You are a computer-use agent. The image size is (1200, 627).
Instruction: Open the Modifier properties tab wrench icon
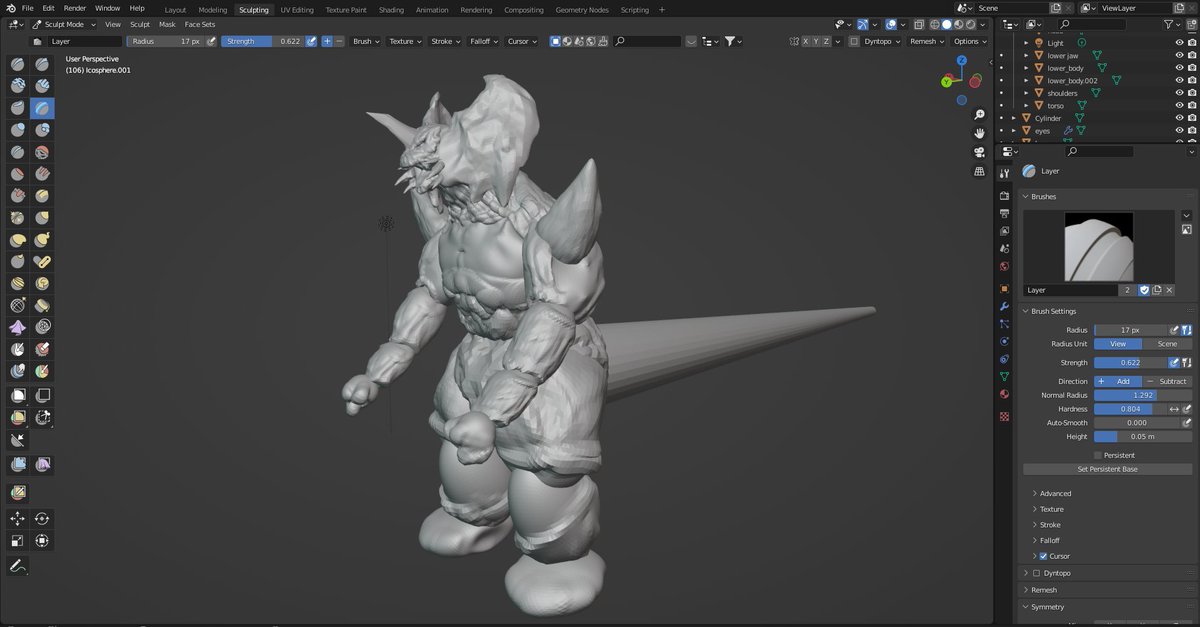pyautogui.click(x=1004, y=306)
